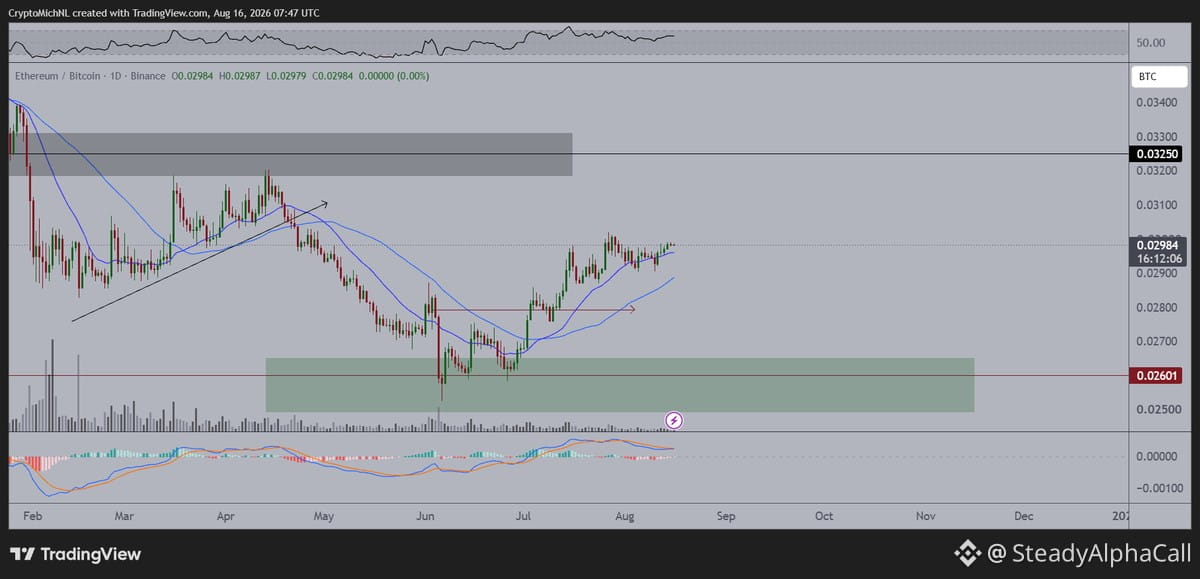The image size is (1200, 579).
Task: Select the red 0.02601 price label
Action: tap(1157, 376)
